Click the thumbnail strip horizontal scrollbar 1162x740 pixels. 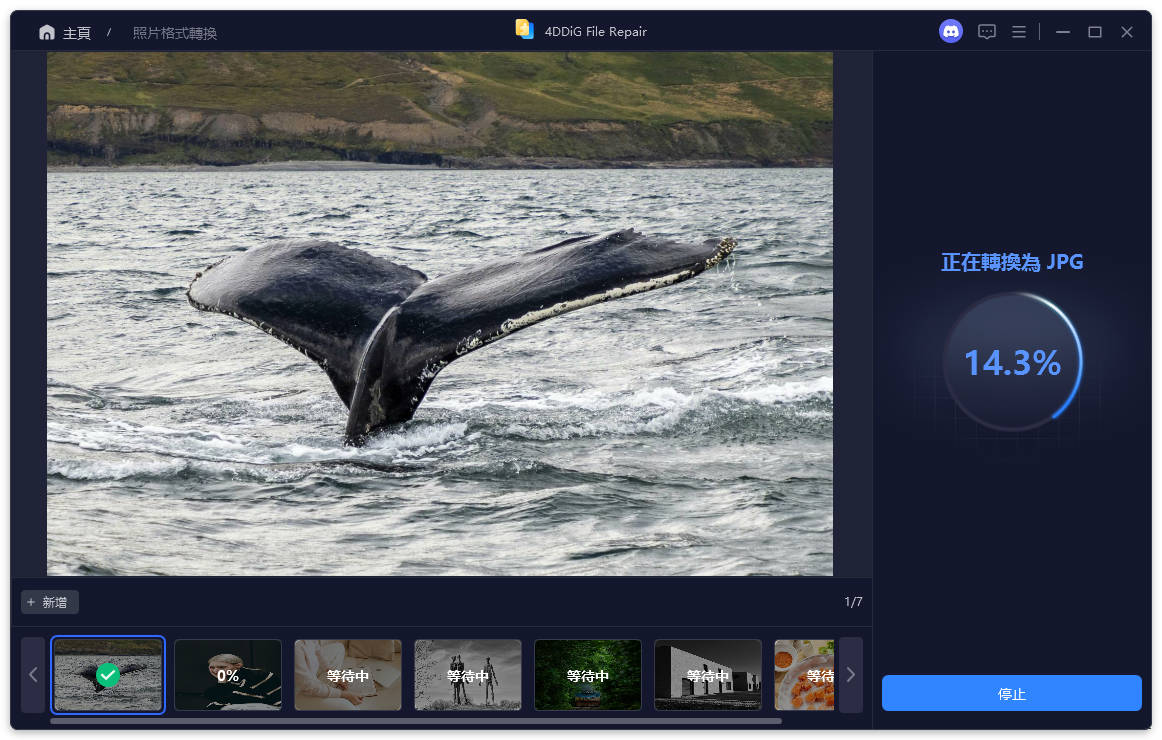coord(416,720)
